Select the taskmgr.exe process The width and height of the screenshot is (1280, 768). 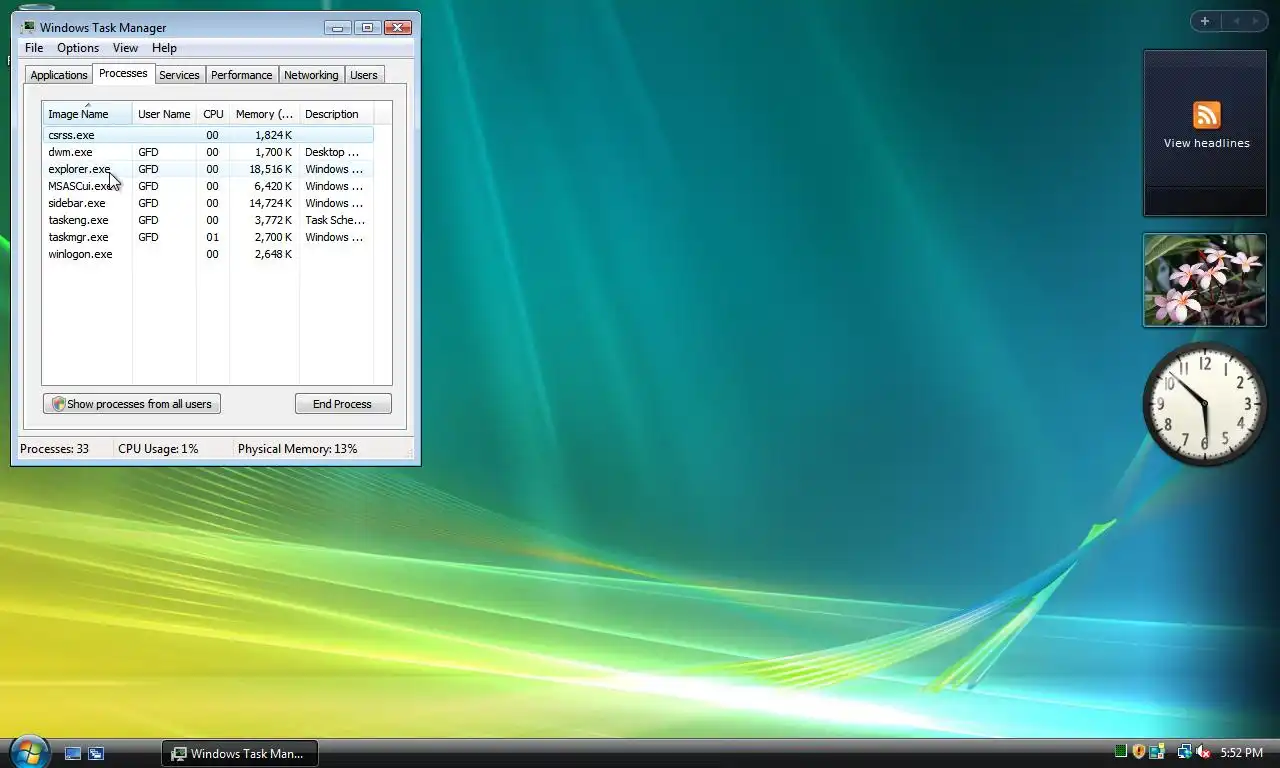208,237
